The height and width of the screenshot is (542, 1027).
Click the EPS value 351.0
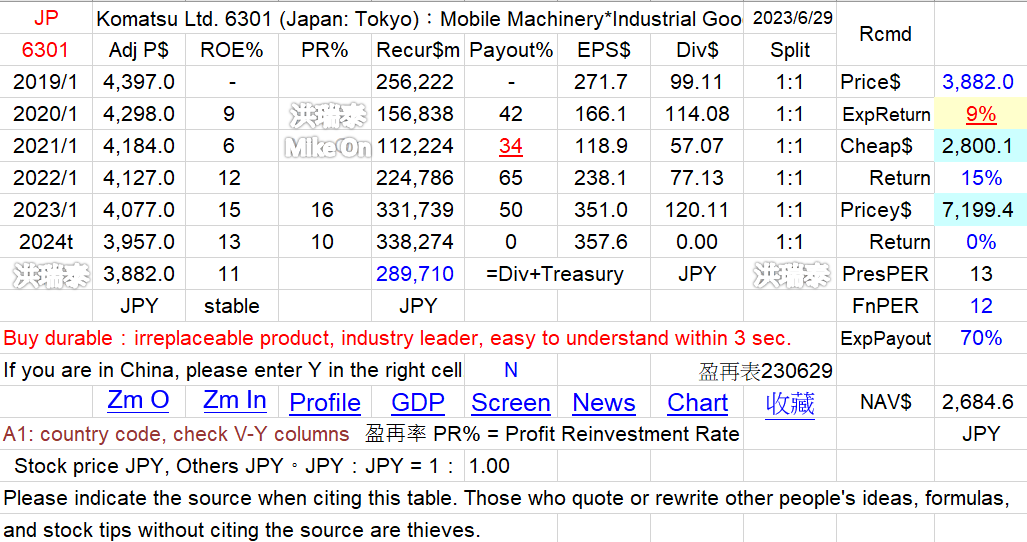pos(601,210)
